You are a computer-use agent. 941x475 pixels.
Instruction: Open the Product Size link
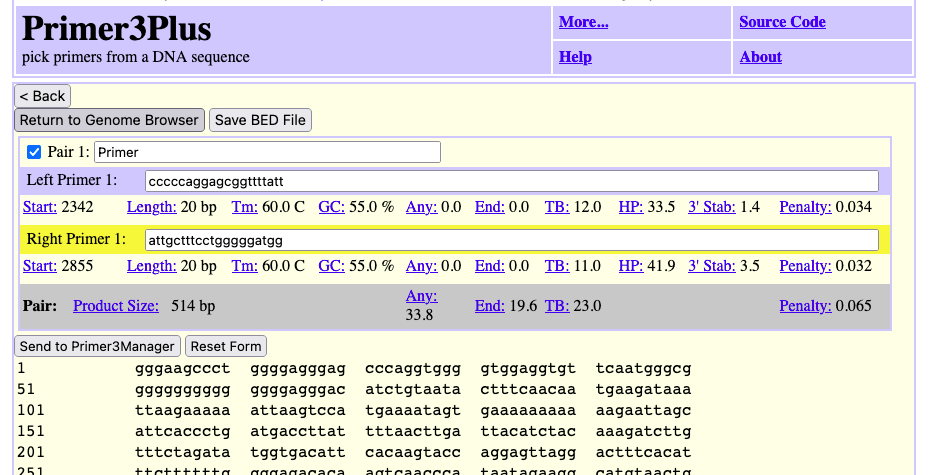tap(116, 306)
